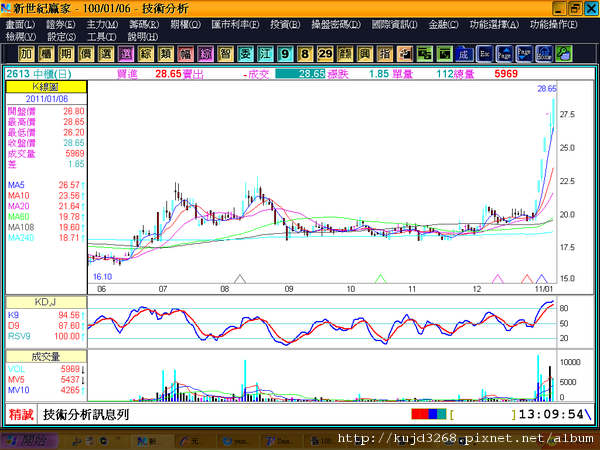Click the red-blue-cyan color bar in status bar
600x450 pixels.
[x=429, y=414]
